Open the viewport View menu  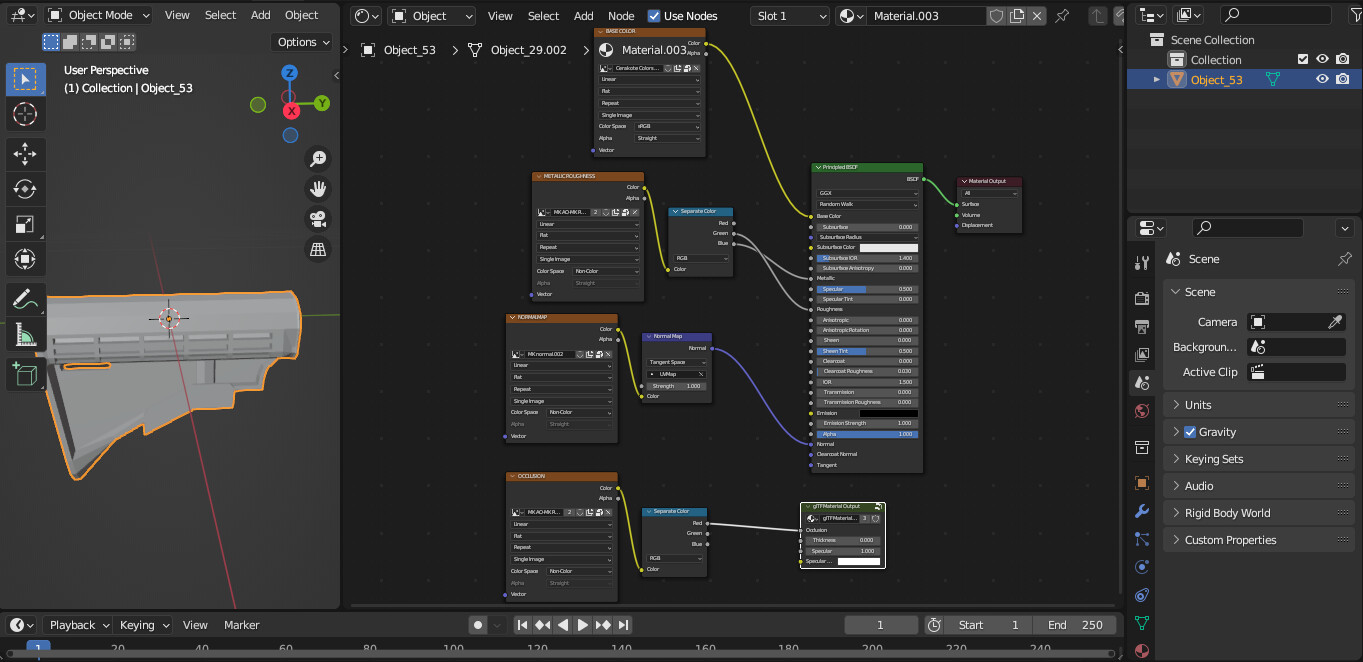177,15
